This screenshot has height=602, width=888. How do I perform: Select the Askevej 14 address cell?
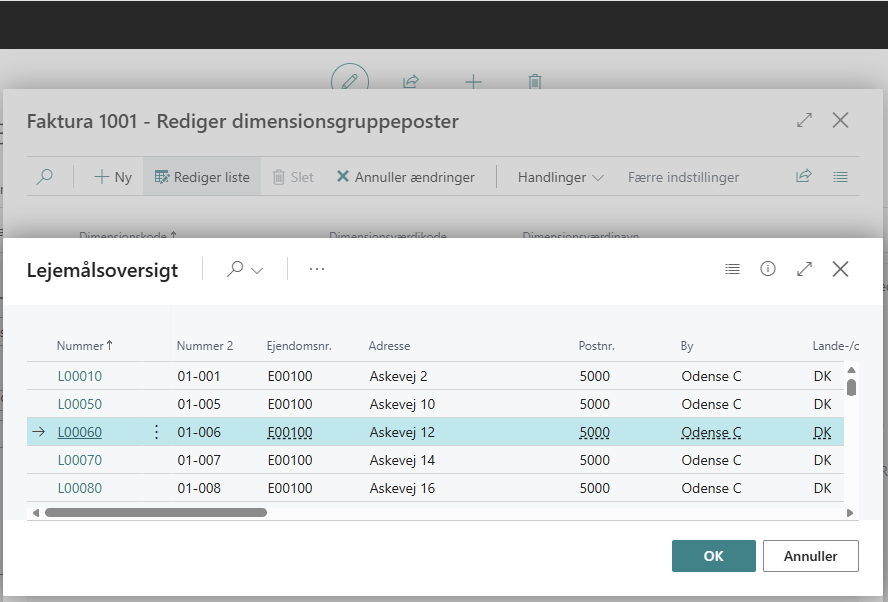(402, 460)
